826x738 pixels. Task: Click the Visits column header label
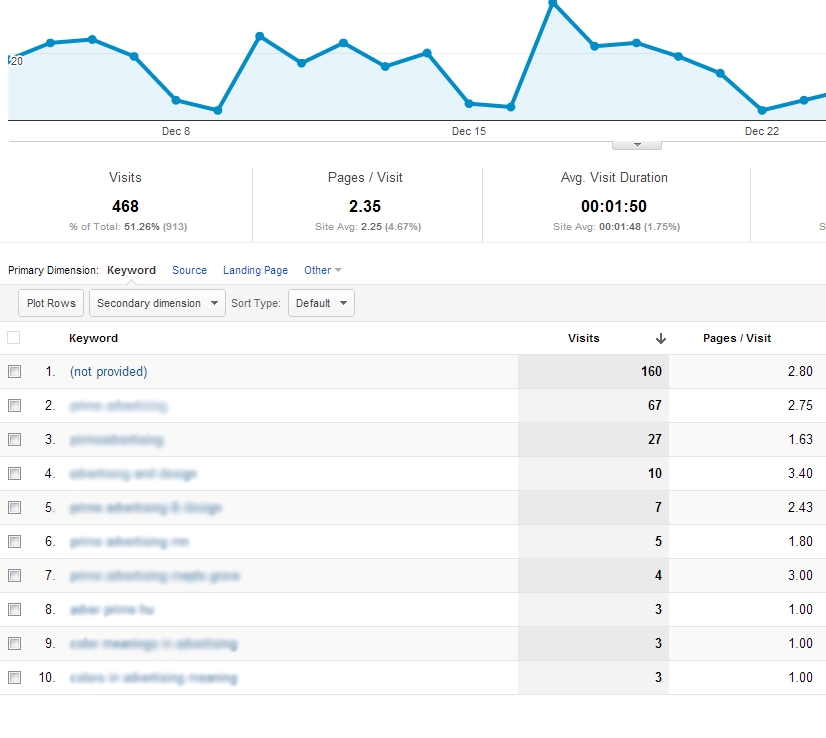click(583, 338)
